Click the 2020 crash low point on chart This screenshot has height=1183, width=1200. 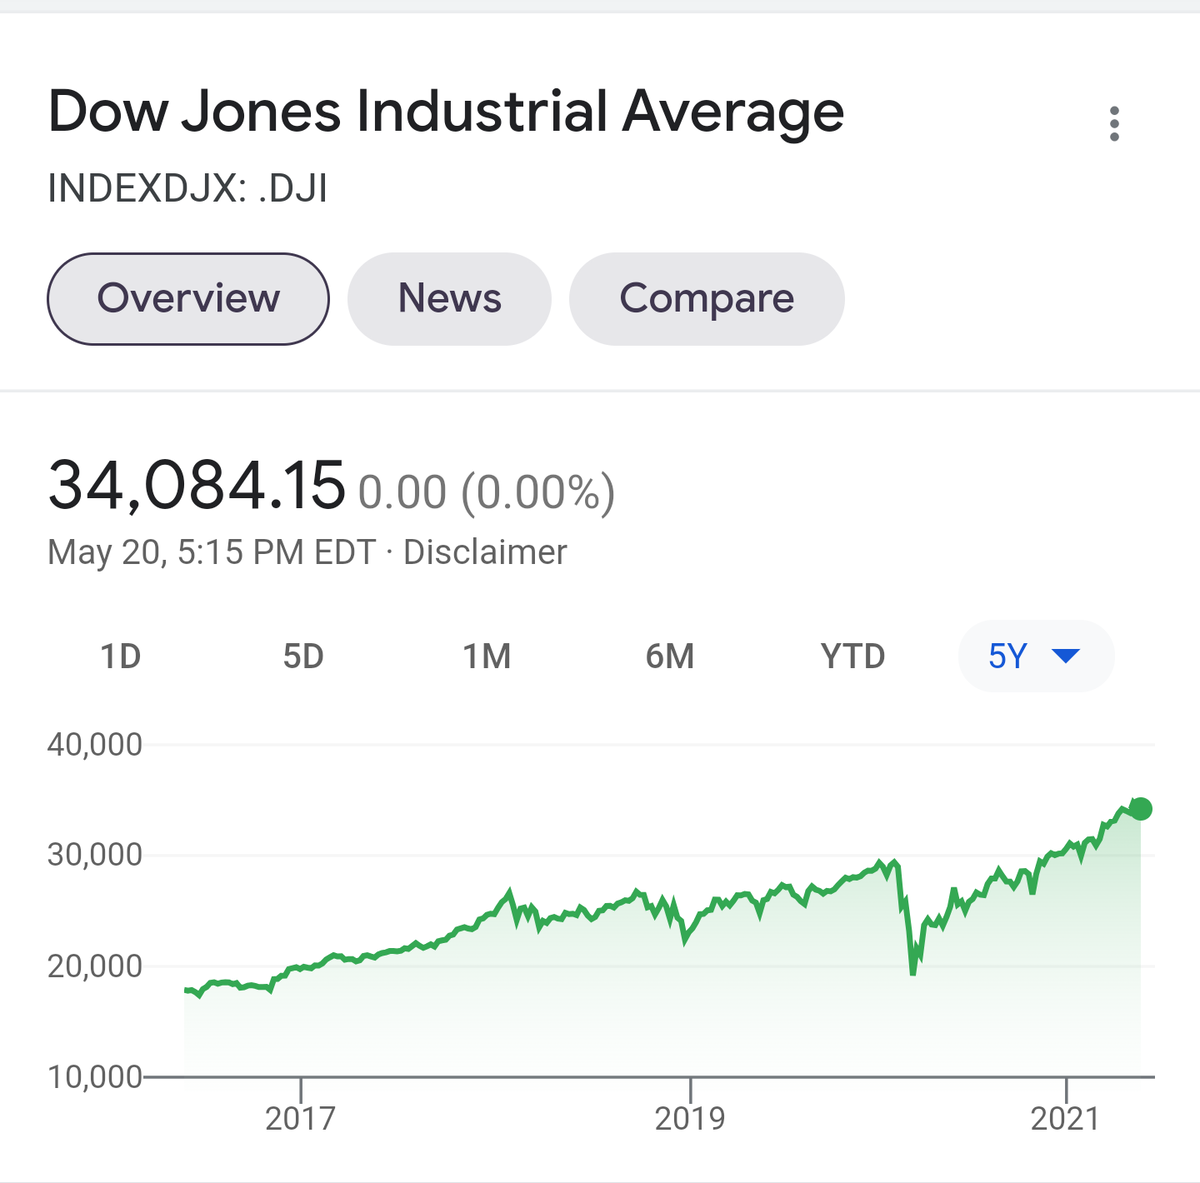pos(913,972)
